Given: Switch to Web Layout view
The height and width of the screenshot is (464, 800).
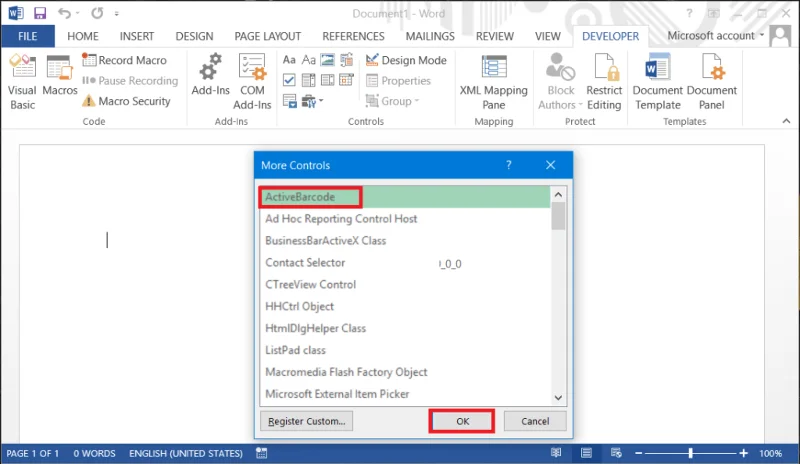Looking at the screenshot, I should coord(616,453).
